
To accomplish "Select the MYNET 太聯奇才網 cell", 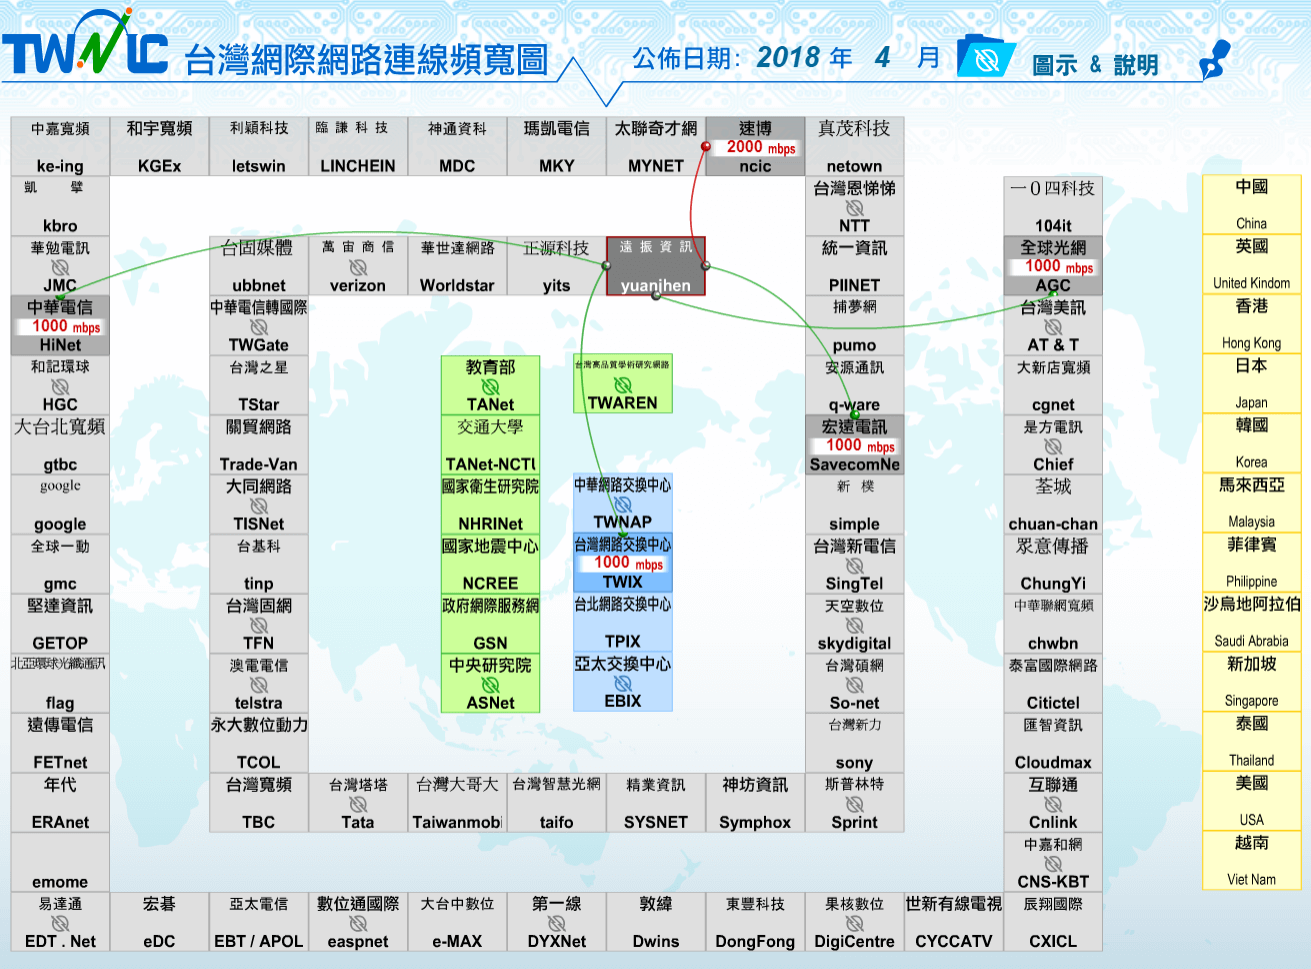I will point(656,147).
